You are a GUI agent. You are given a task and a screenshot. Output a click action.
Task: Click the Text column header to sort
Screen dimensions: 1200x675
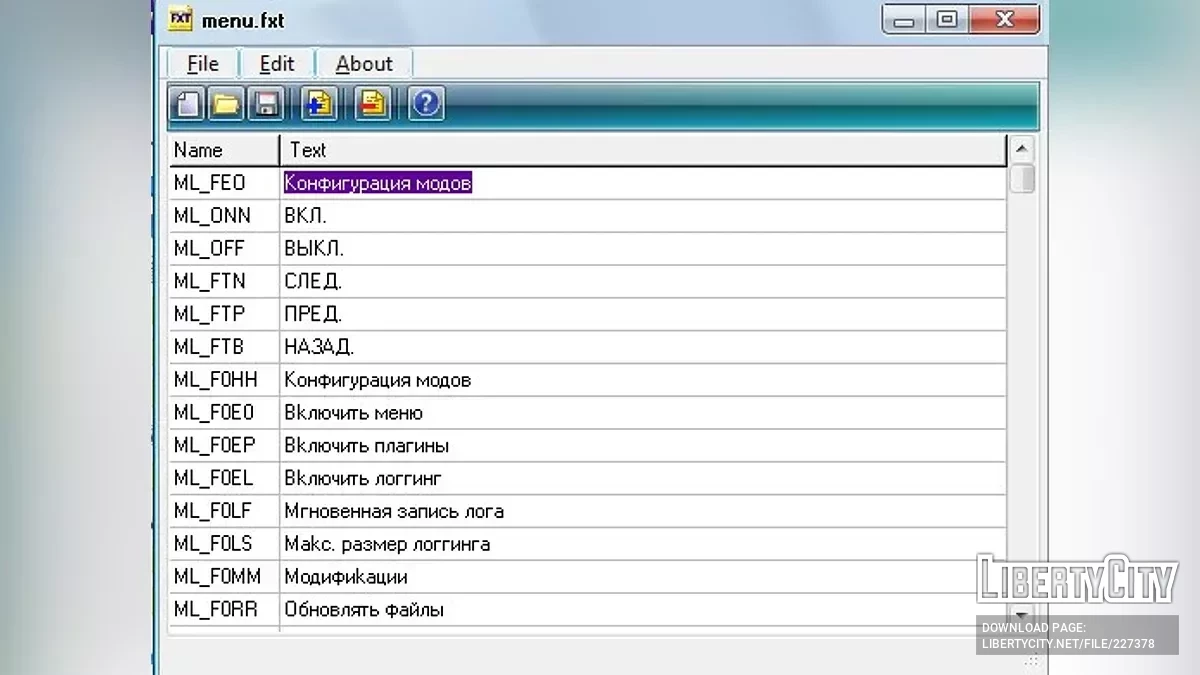tap(307, 150)
